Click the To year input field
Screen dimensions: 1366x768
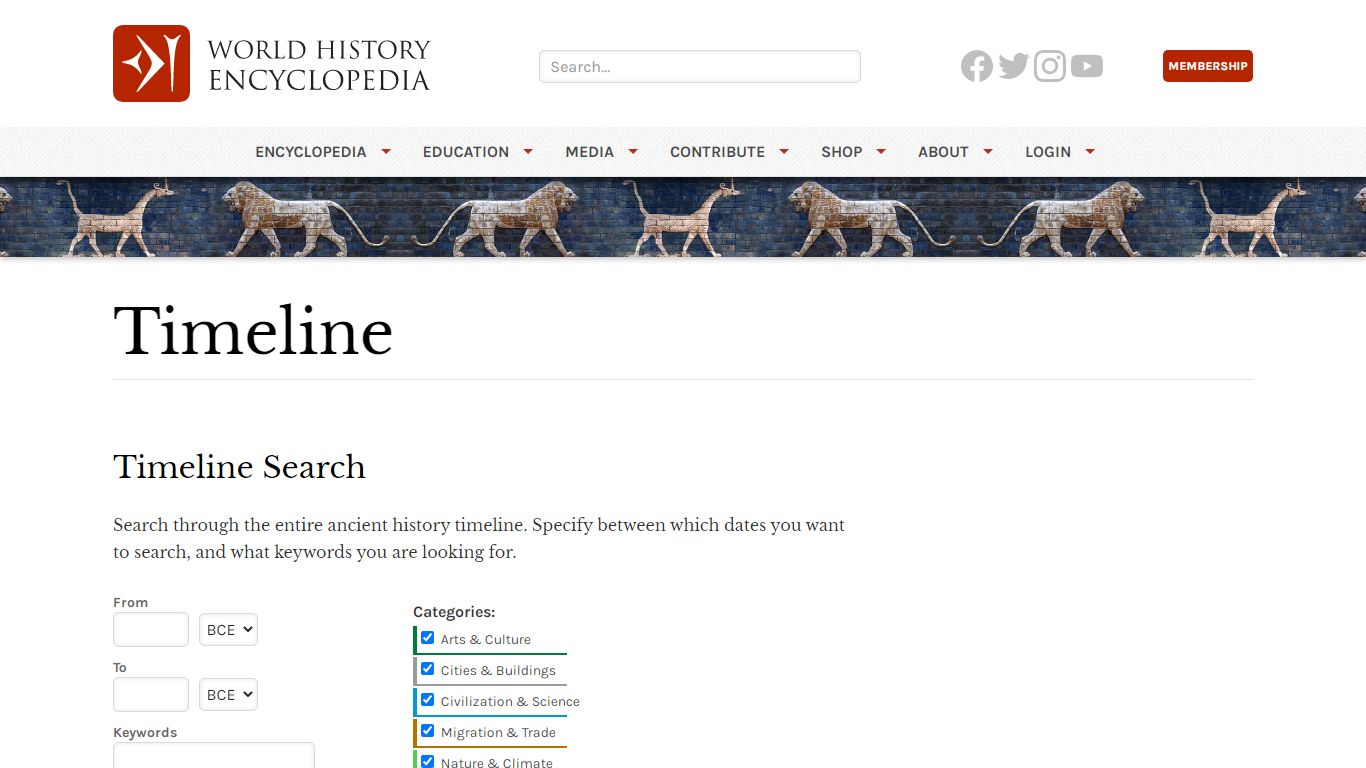click(x=151, y=695)
